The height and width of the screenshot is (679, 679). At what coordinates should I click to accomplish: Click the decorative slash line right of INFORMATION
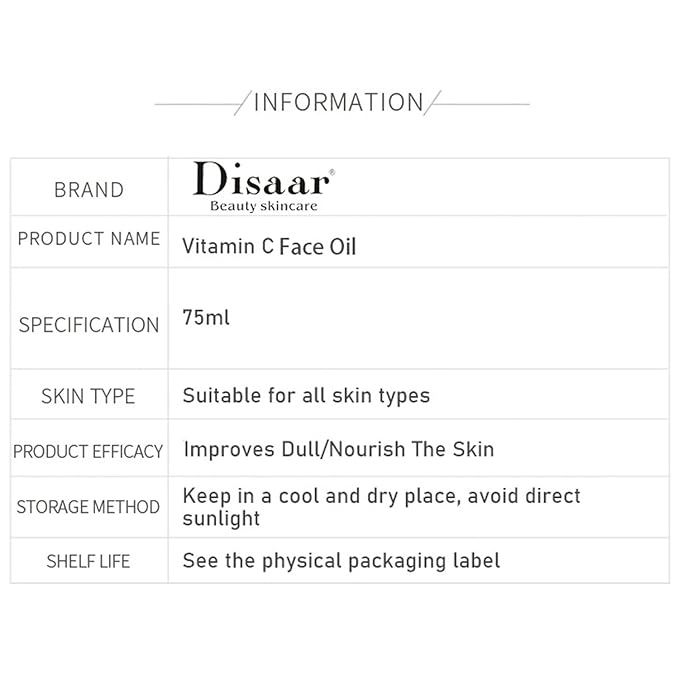pyautogui.click(x=435, y=103)
